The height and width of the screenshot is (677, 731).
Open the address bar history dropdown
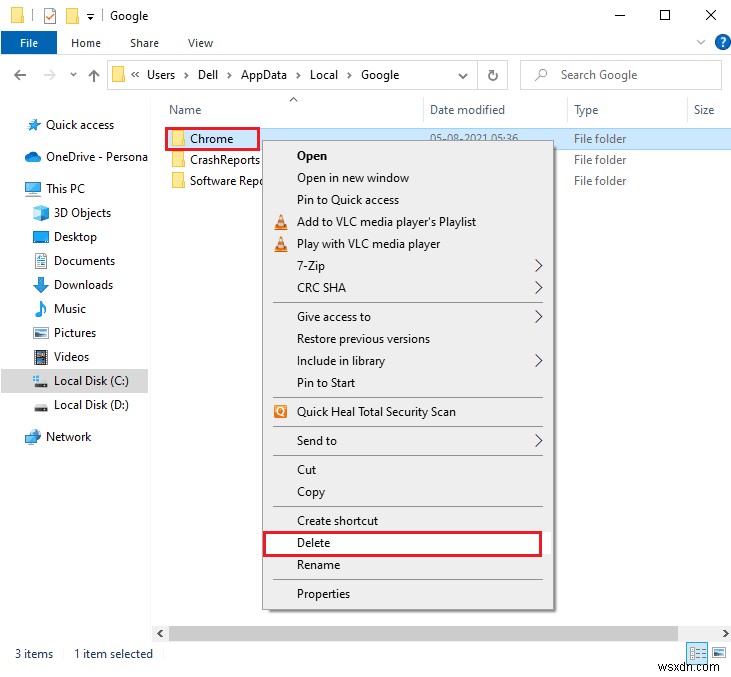pyautogui.click(x=462, y=76)
